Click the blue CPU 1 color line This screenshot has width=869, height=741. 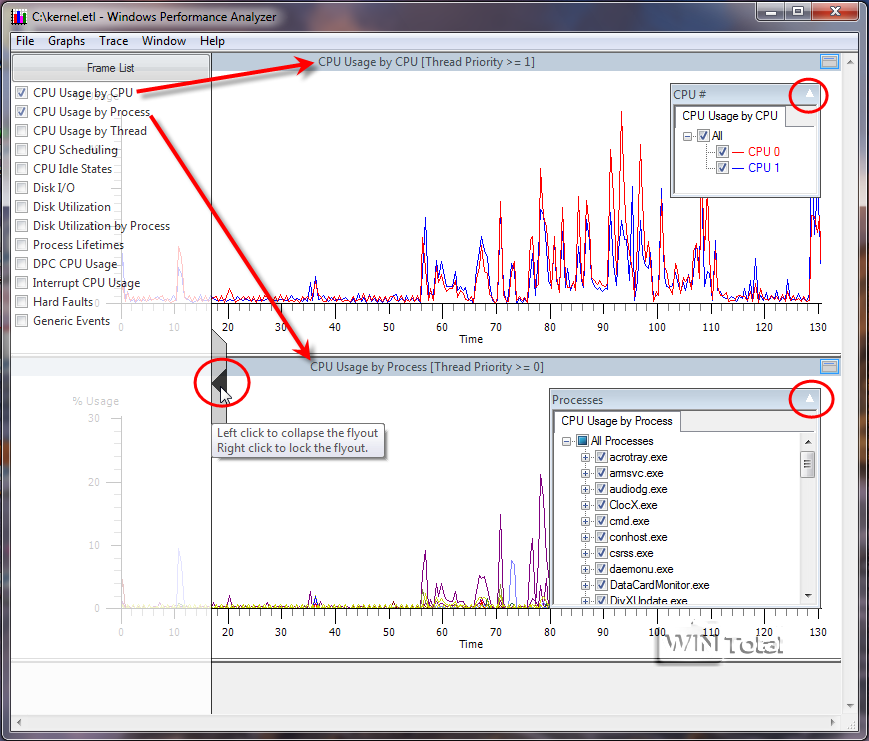coord(738,168)
